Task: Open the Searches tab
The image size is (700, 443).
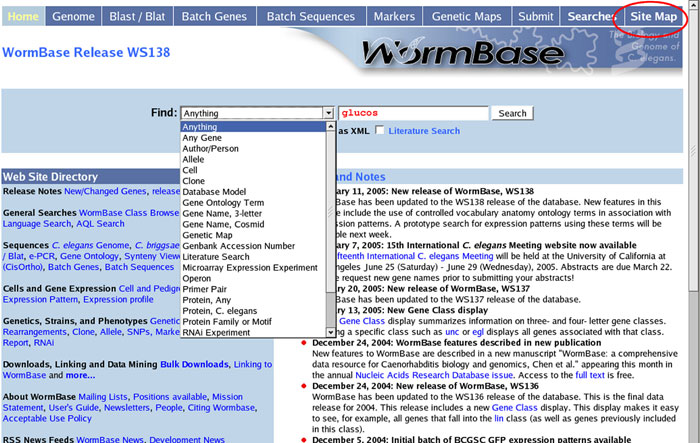Action: coord(590,17)
